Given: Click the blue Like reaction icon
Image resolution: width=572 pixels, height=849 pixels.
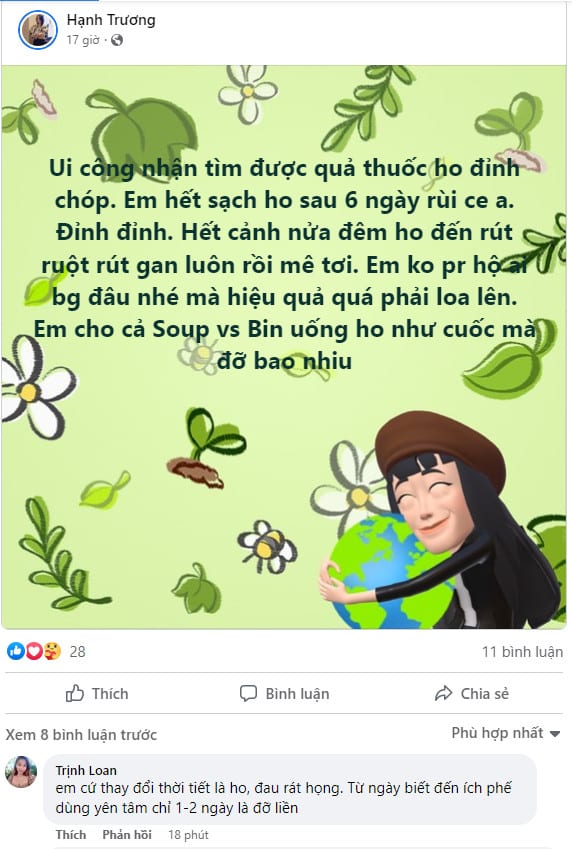Looking at the screenshot, I should [x=16, y=651].
